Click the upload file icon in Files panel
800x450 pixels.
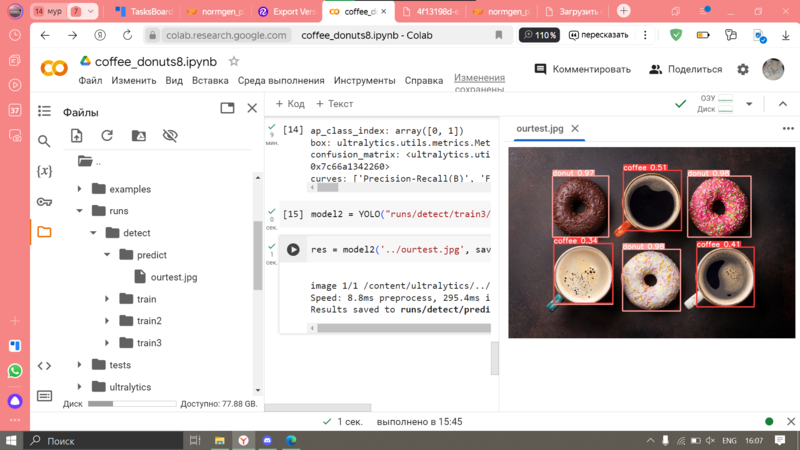pyautogui.click(x=77, y=136)
